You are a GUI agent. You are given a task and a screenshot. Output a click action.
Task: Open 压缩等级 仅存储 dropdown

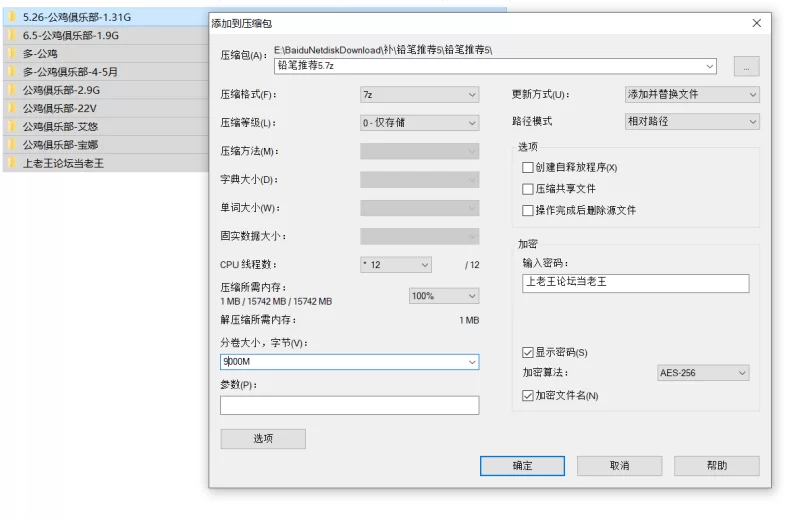tap(419, 122)
